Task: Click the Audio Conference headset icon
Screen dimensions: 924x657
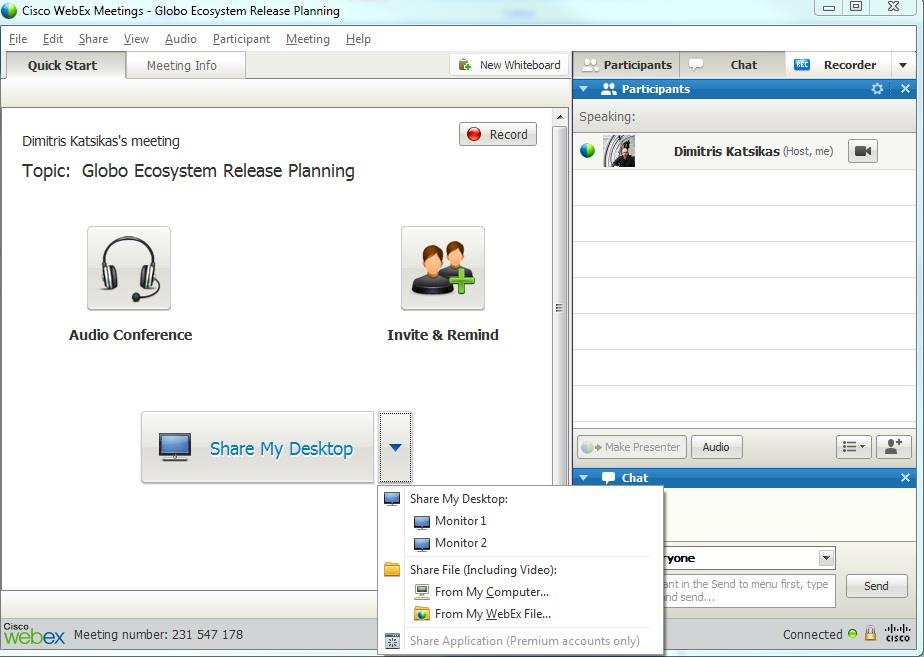Action: [129, 268]
